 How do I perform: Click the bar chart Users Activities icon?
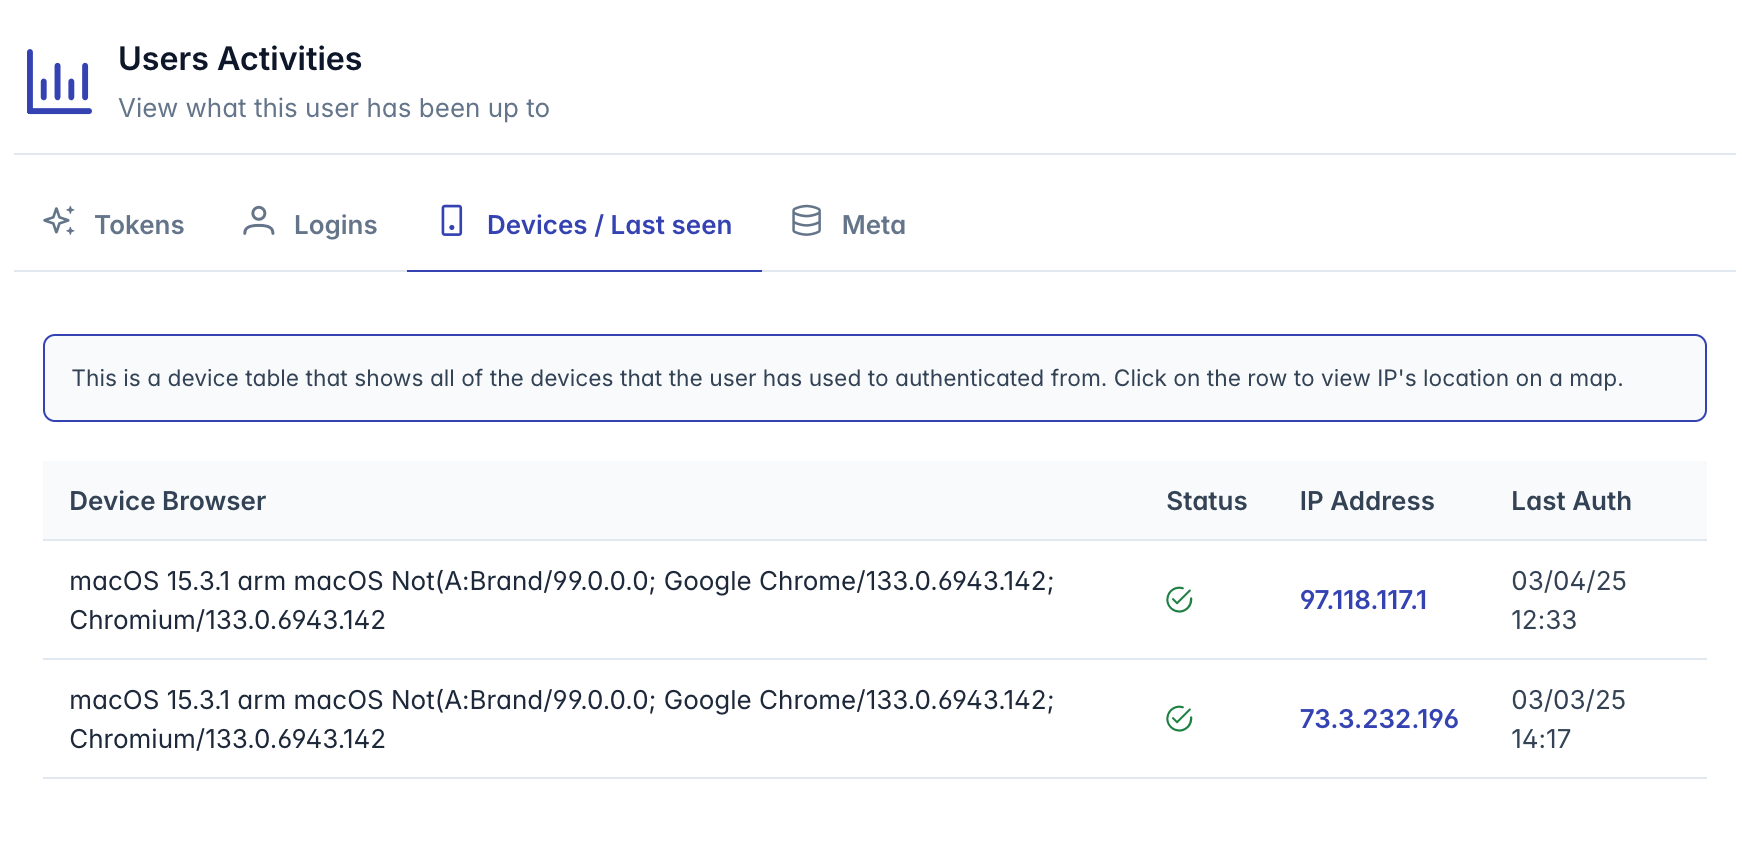(x=59, y=81)
